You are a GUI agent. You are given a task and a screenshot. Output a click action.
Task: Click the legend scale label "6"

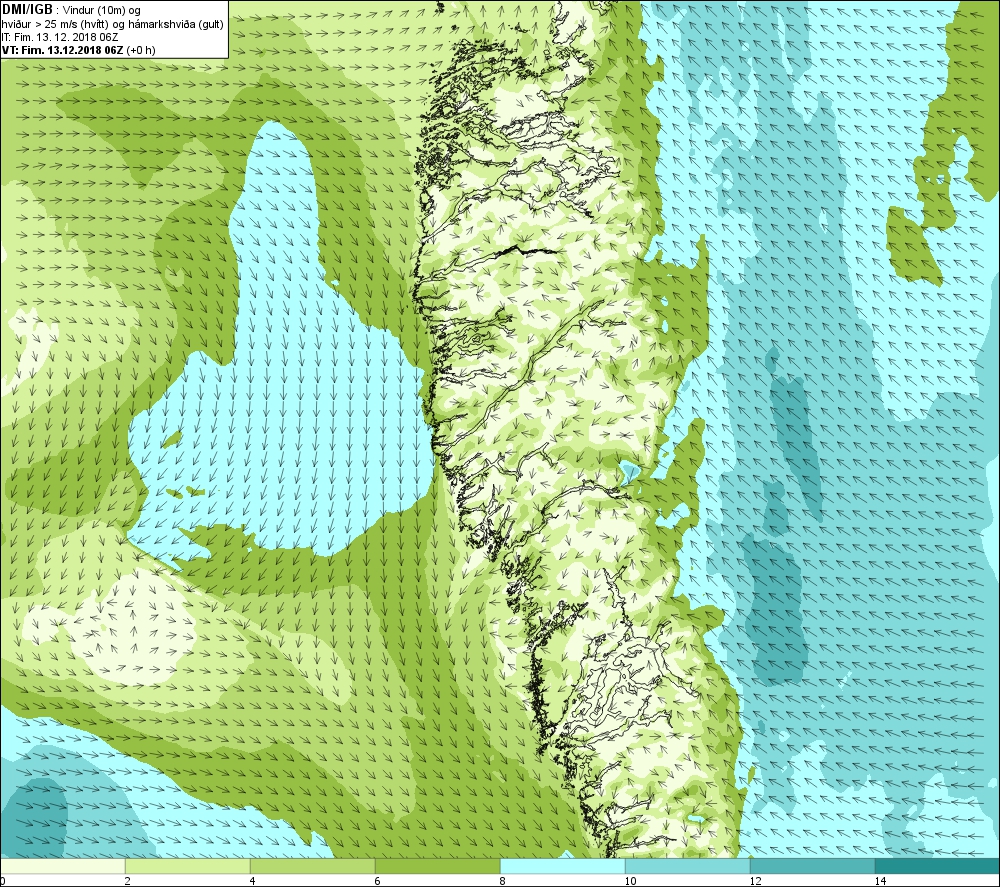(x=378, y=881)
